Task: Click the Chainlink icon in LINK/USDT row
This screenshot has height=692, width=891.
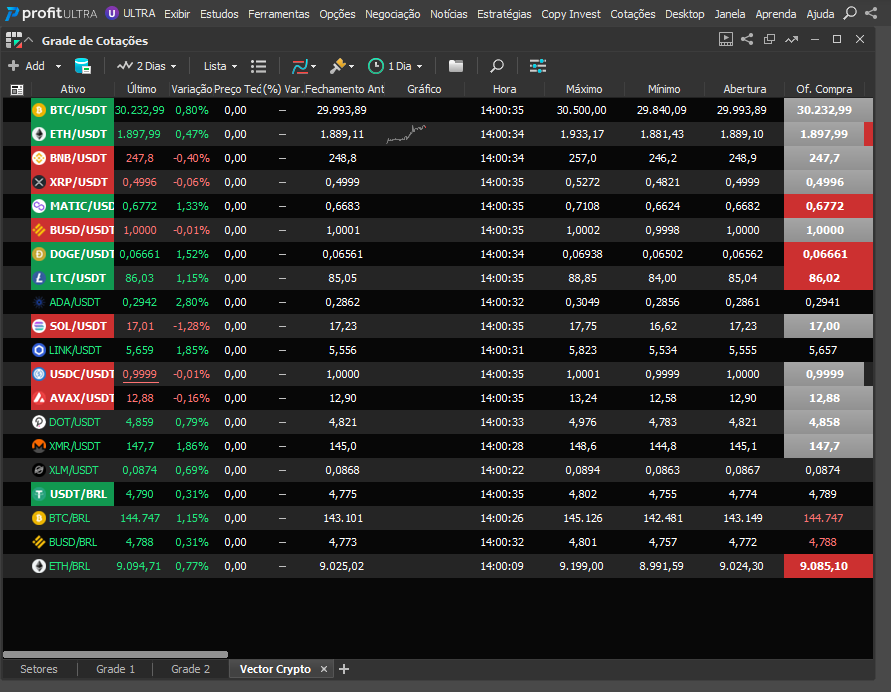Action: pos(39,350)
